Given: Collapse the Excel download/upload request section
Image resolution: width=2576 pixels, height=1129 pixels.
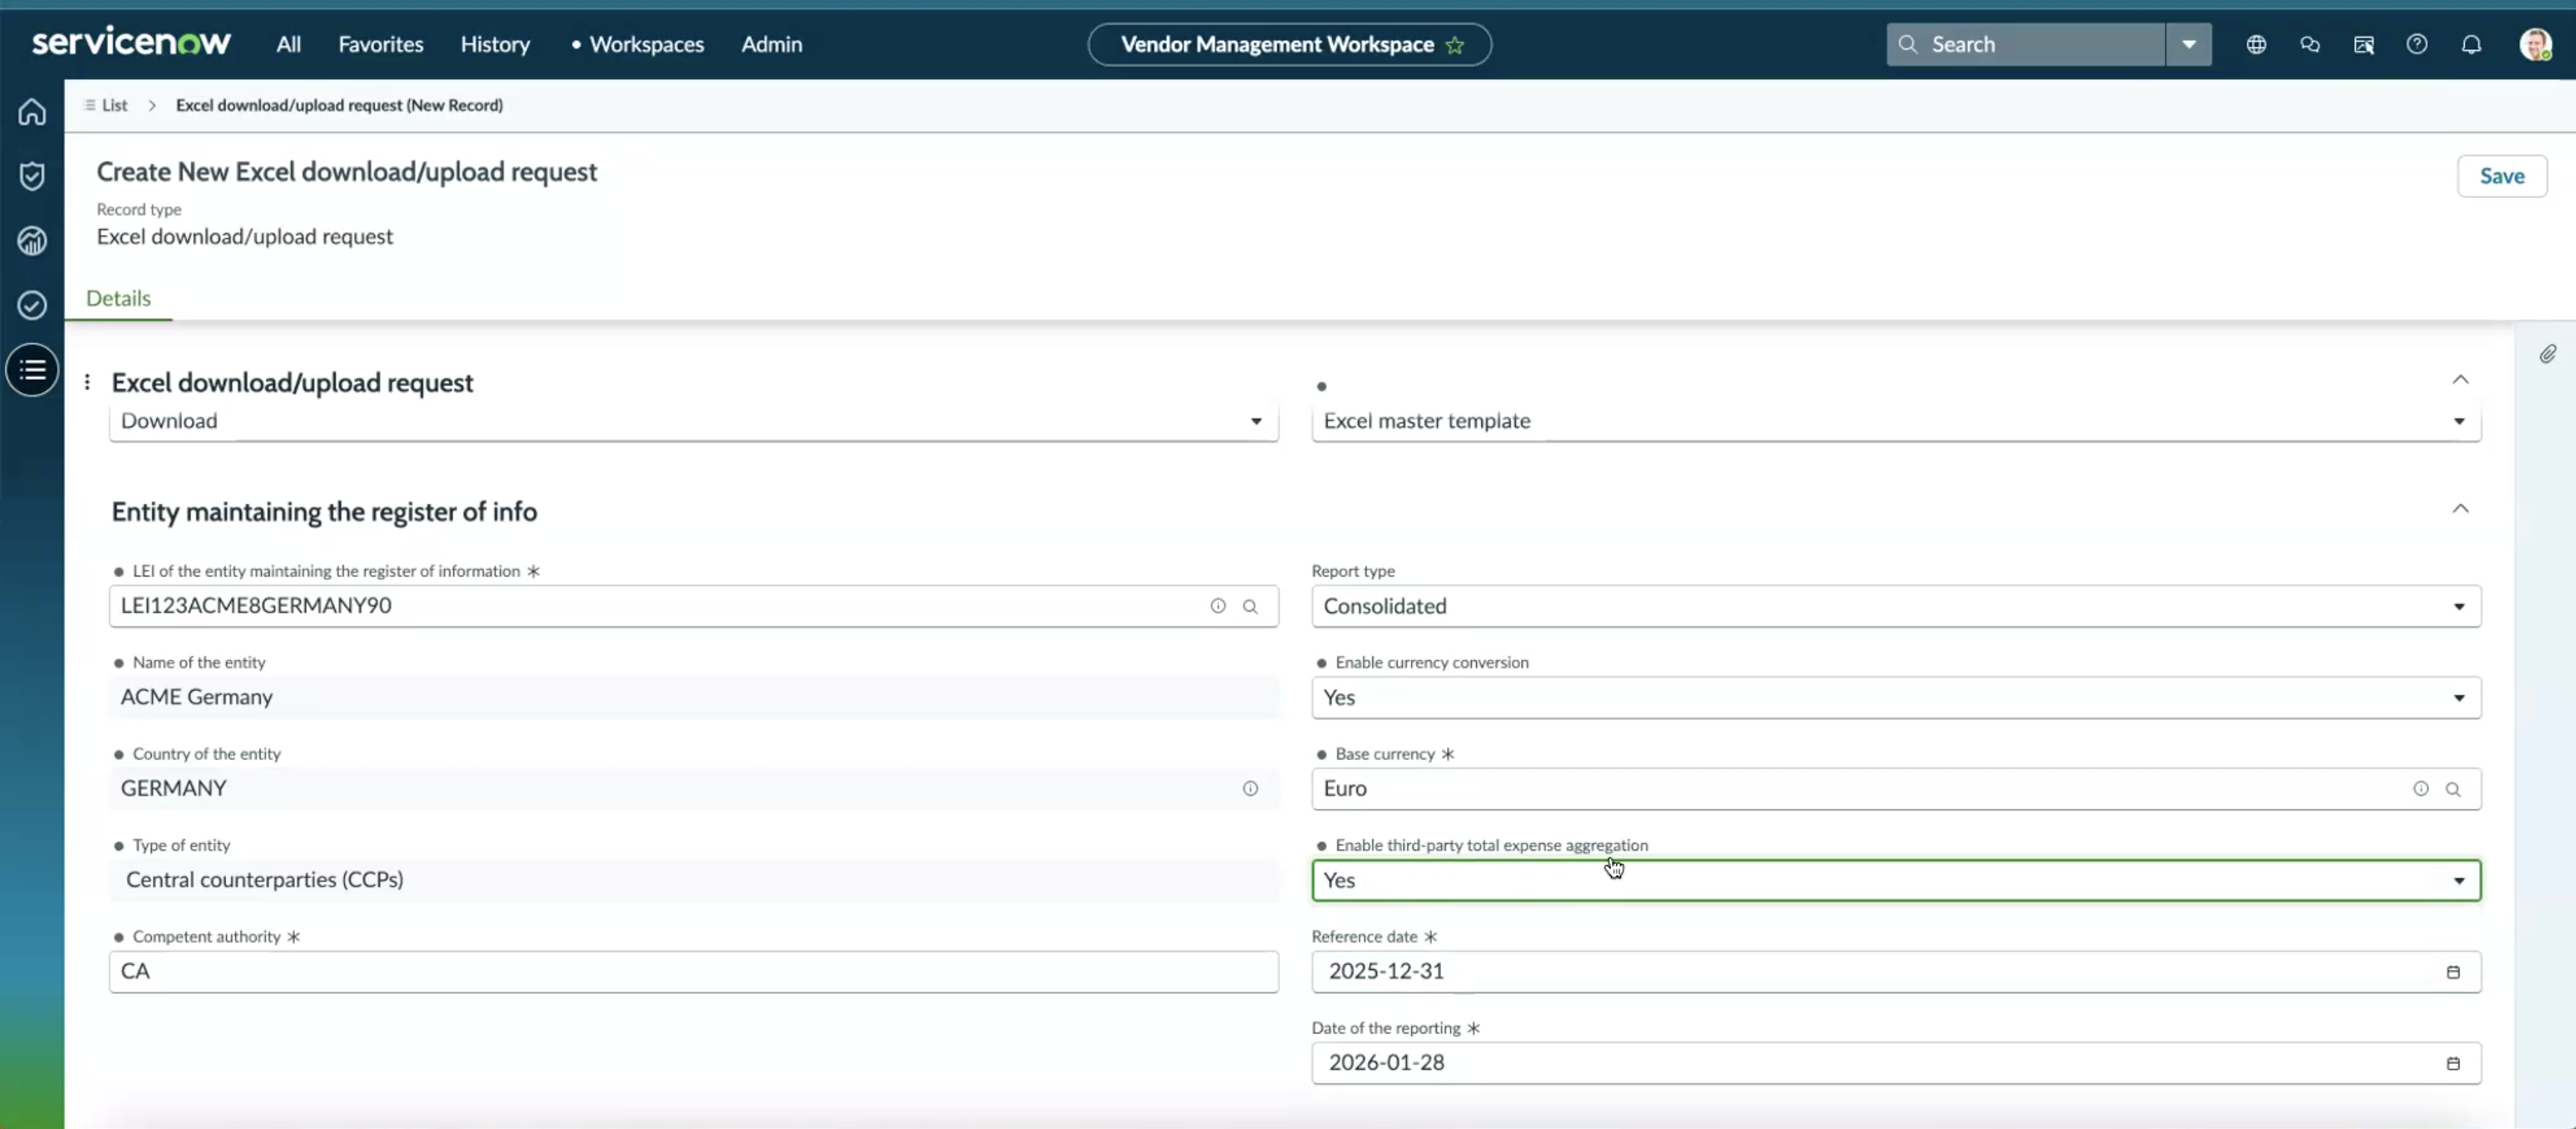Looking at the screenshot, I should pyautogui.click(x=2460, y=379).
